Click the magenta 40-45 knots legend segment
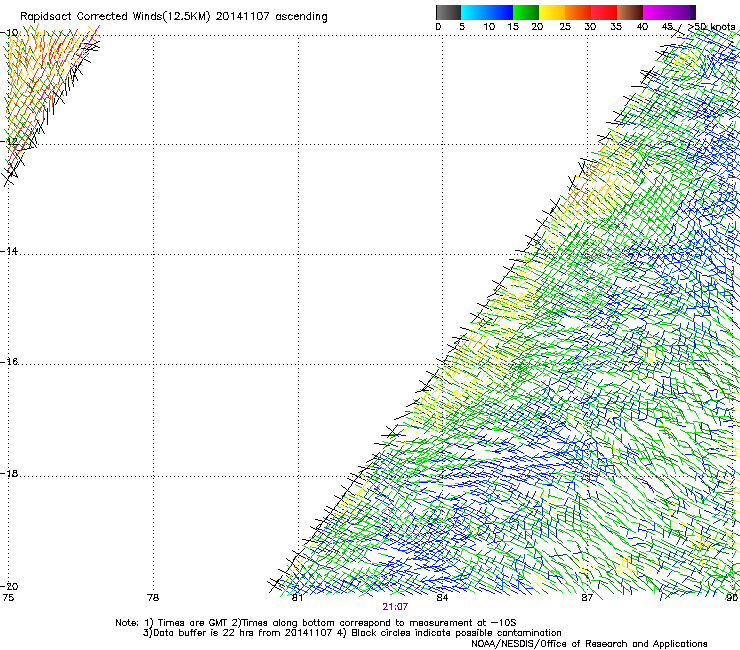The height and width of the screenshot is (650, 740). pos(656,12)
